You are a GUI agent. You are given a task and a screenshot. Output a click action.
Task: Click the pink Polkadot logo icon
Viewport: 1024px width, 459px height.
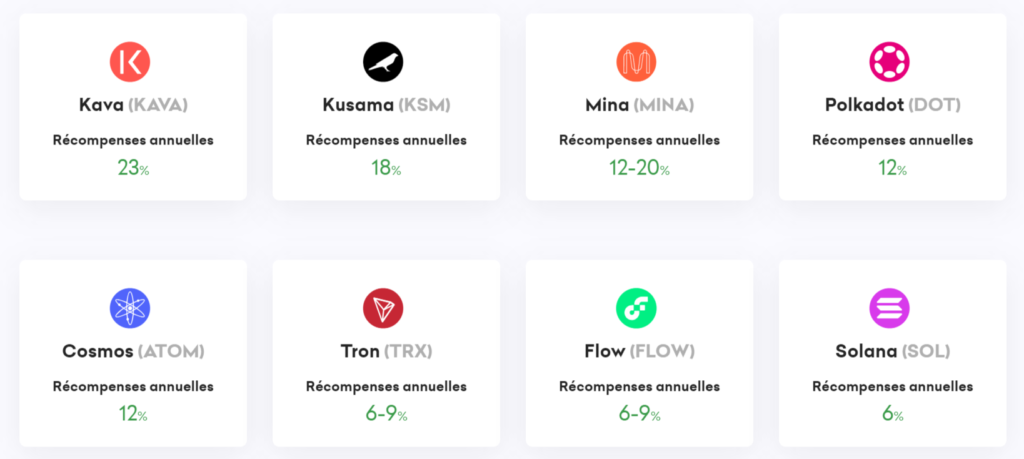point(889,62)
